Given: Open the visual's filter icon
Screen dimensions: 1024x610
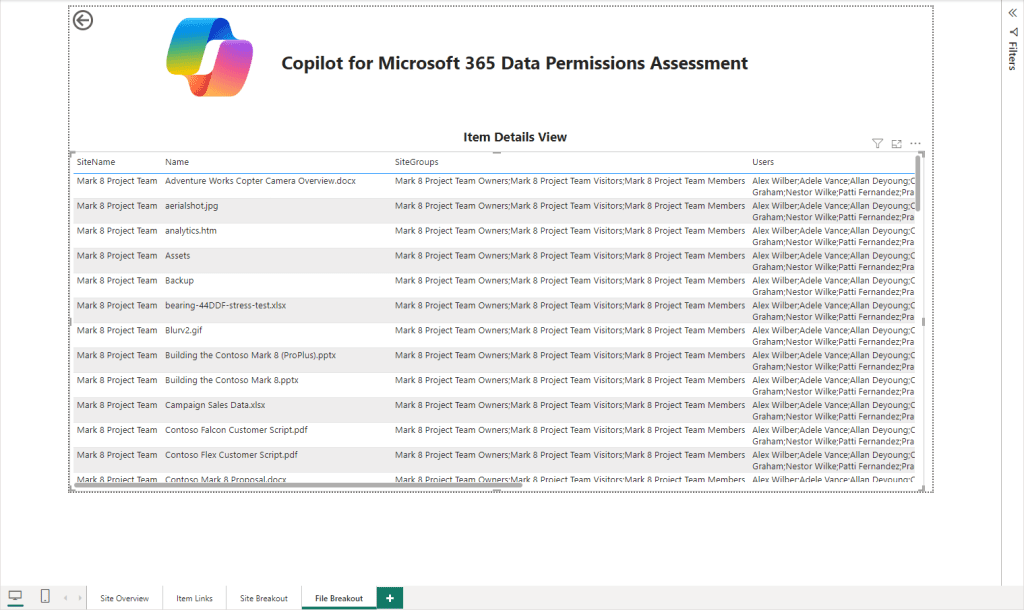Looking at the screenshot, I should click(x=877, y=144).
